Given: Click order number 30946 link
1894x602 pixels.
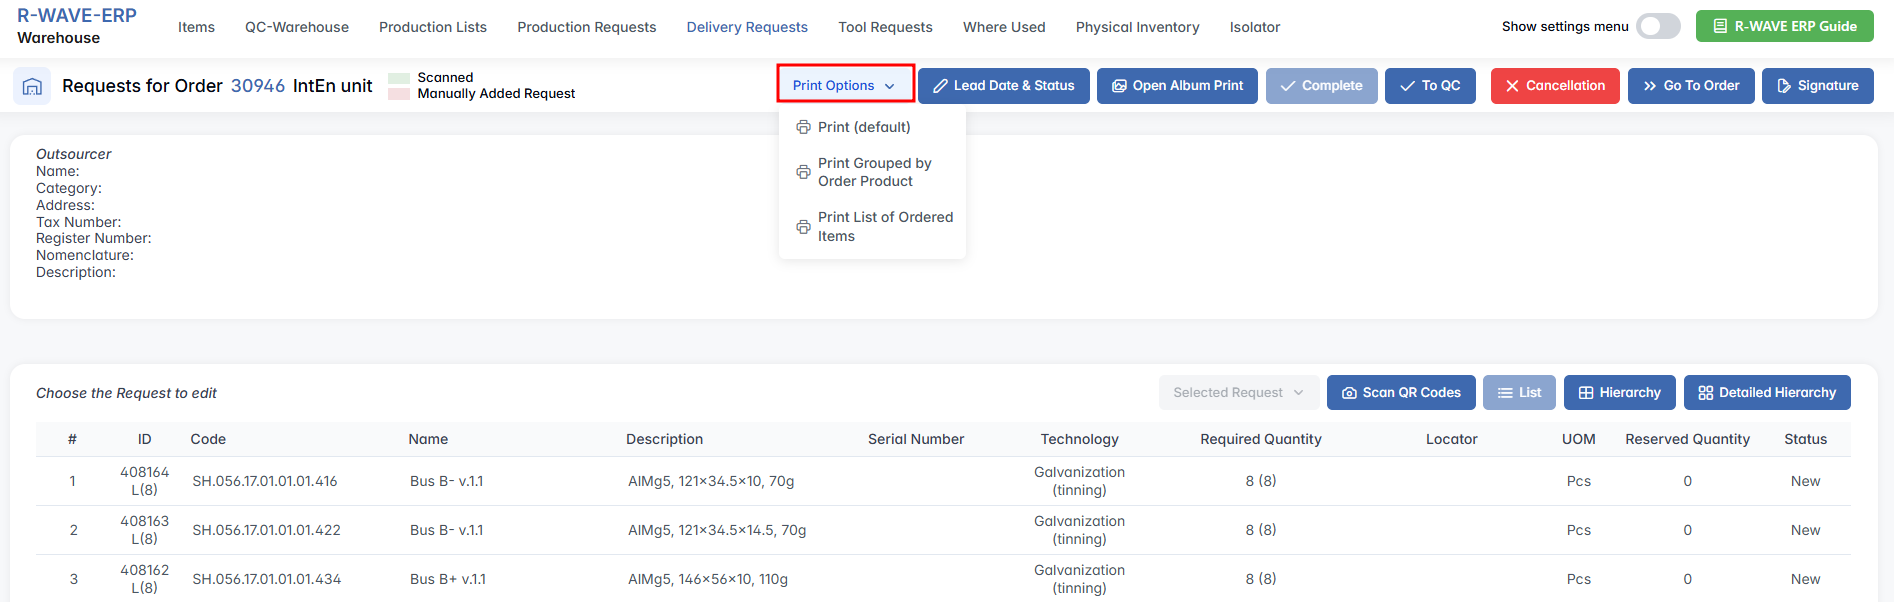Looking at the screenshot, I should (258, 86).
